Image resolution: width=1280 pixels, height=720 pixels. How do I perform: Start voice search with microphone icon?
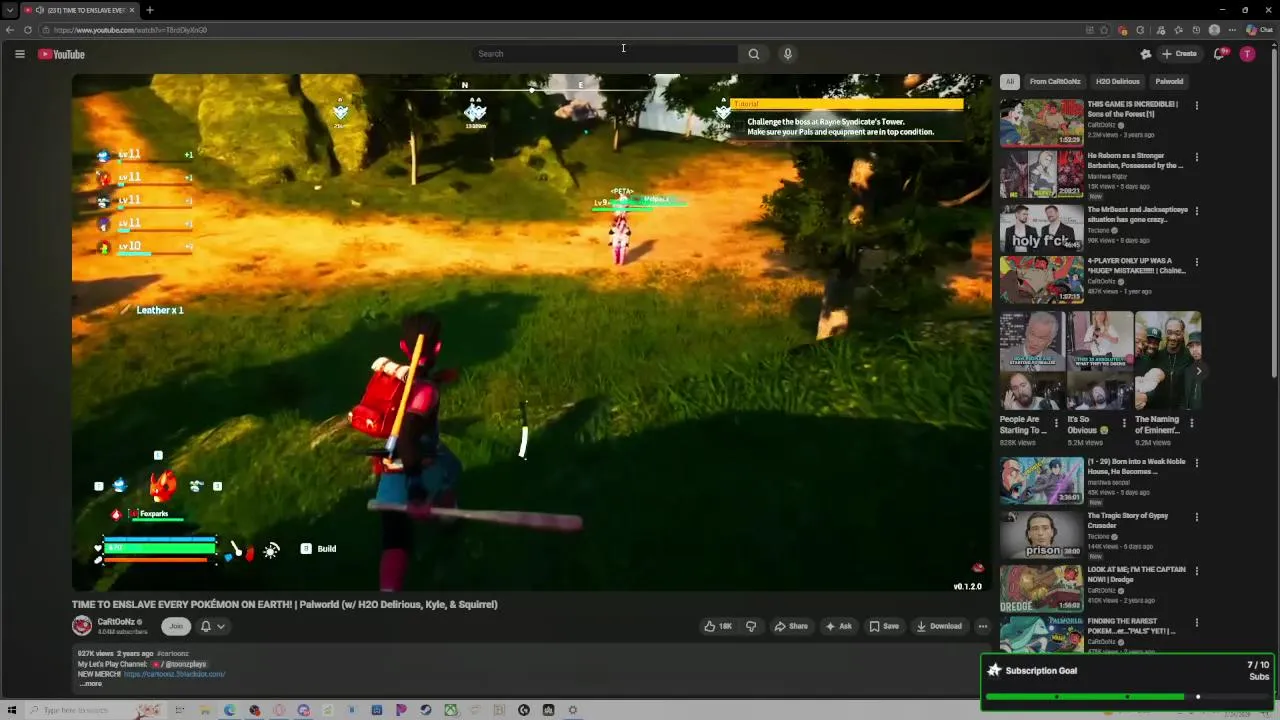pyautogui.click(x=788, y=54)
